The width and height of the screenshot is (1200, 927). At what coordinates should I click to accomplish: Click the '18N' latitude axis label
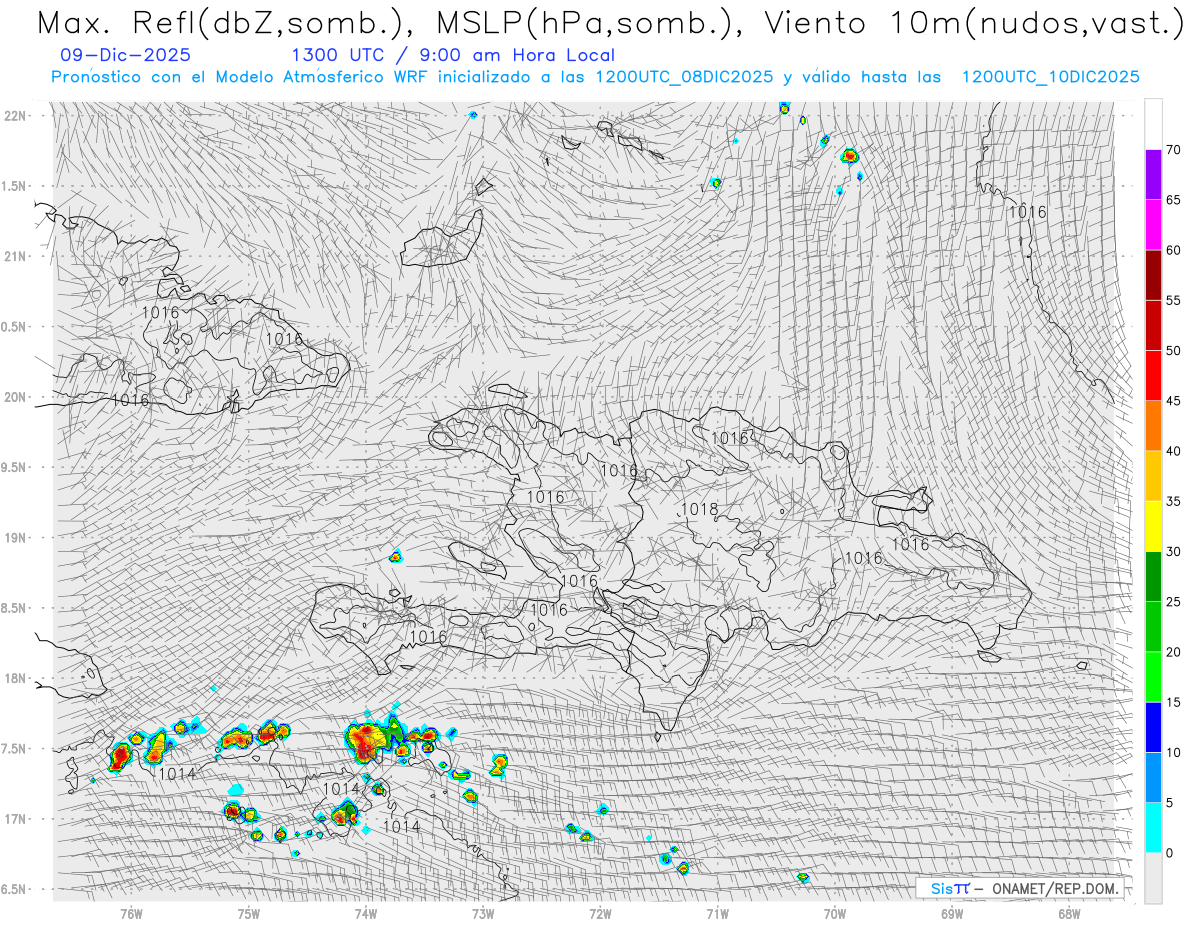tap(17, 678)
